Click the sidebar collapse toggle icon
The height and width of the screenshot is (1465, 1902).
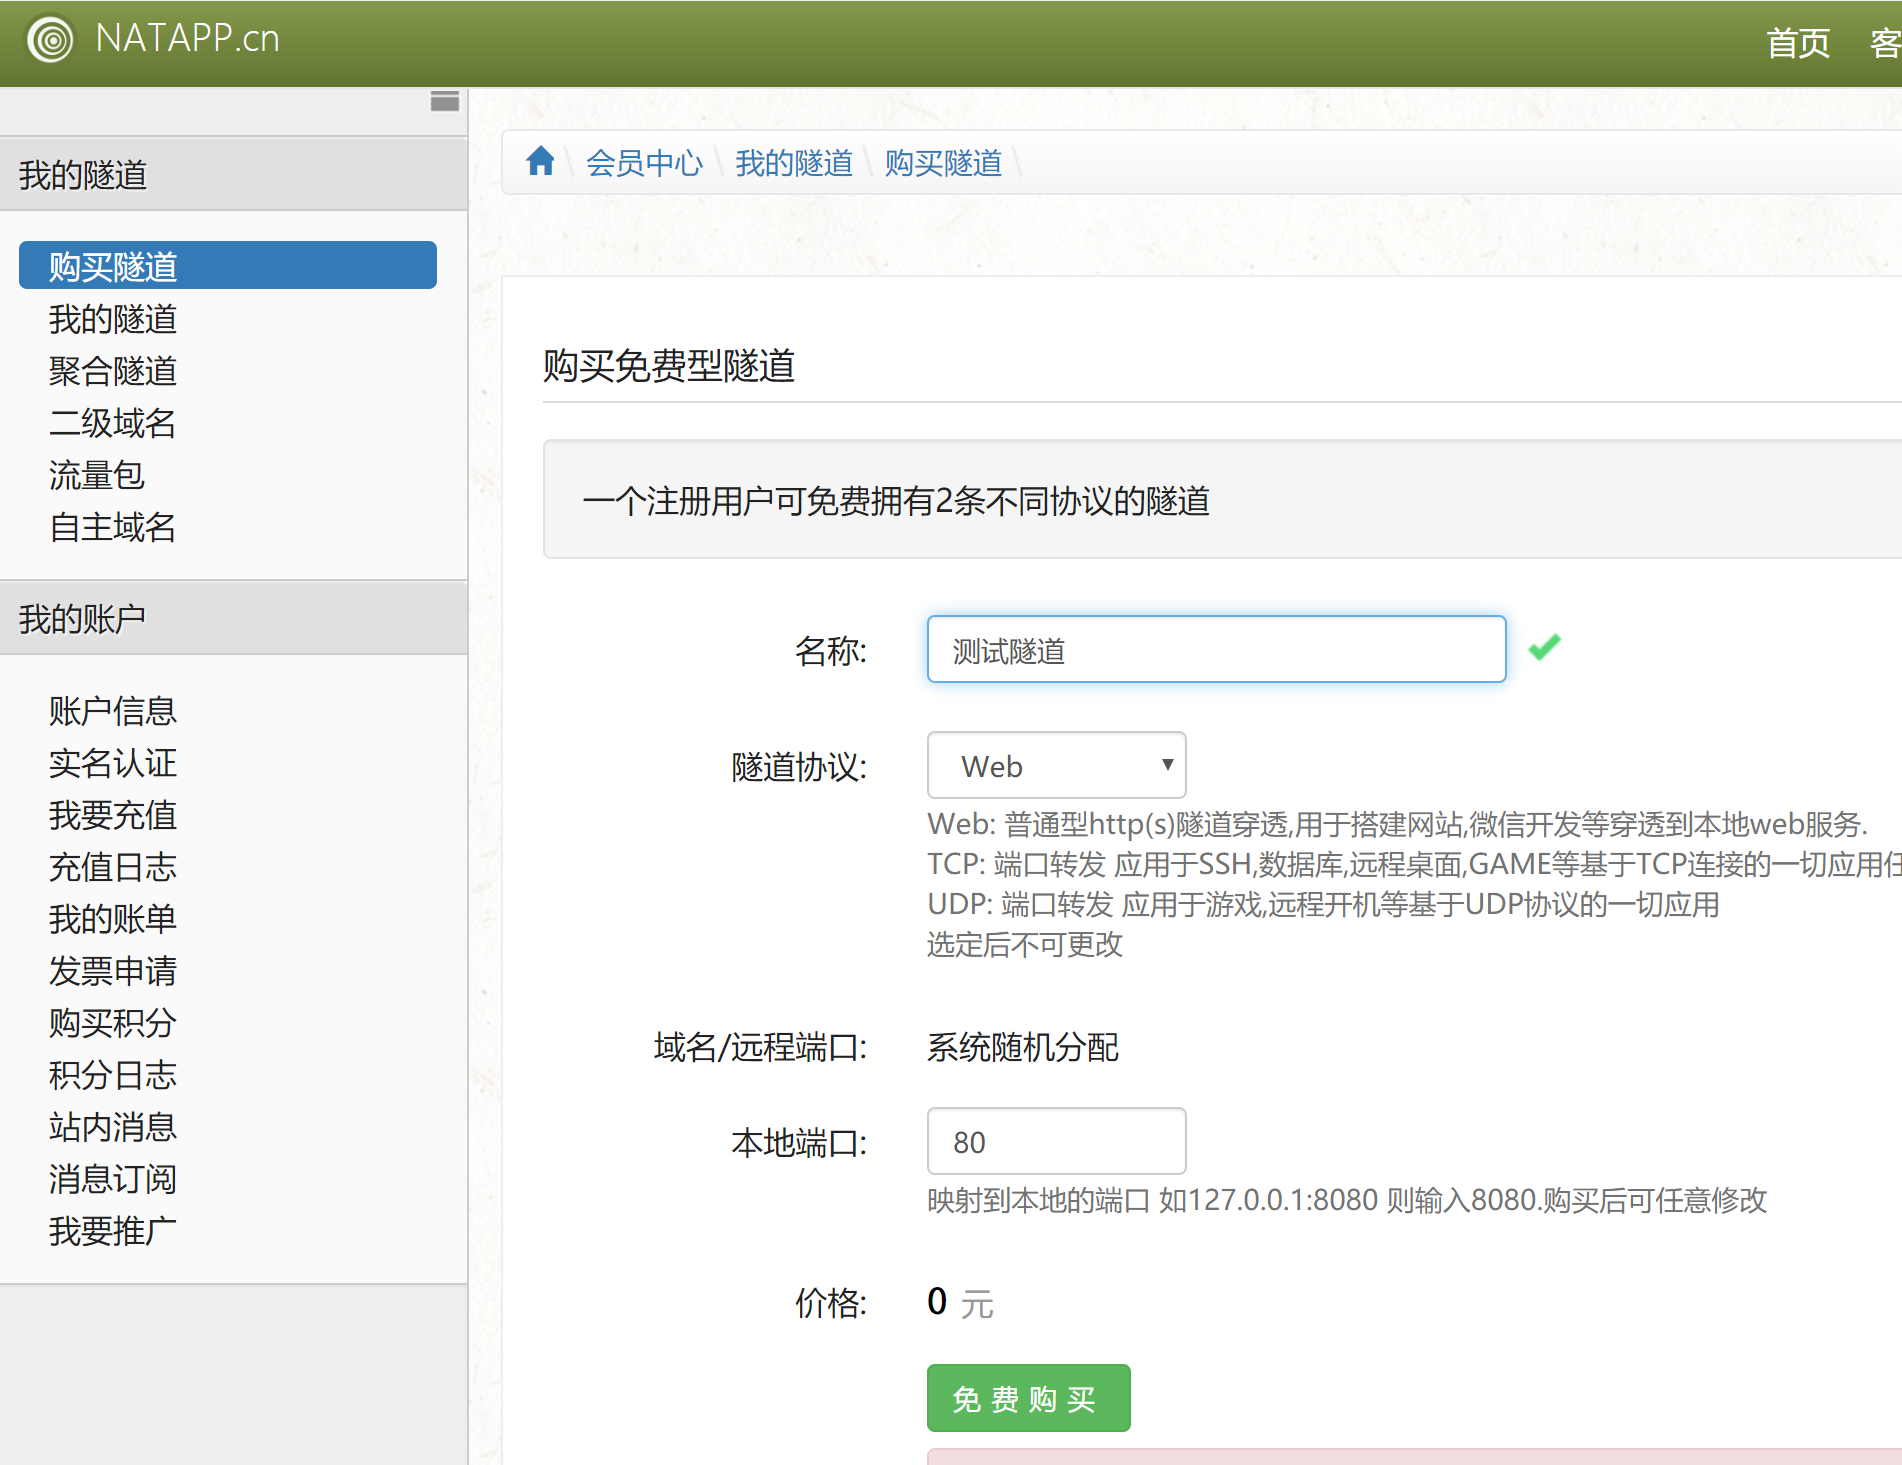coord(444,101)
